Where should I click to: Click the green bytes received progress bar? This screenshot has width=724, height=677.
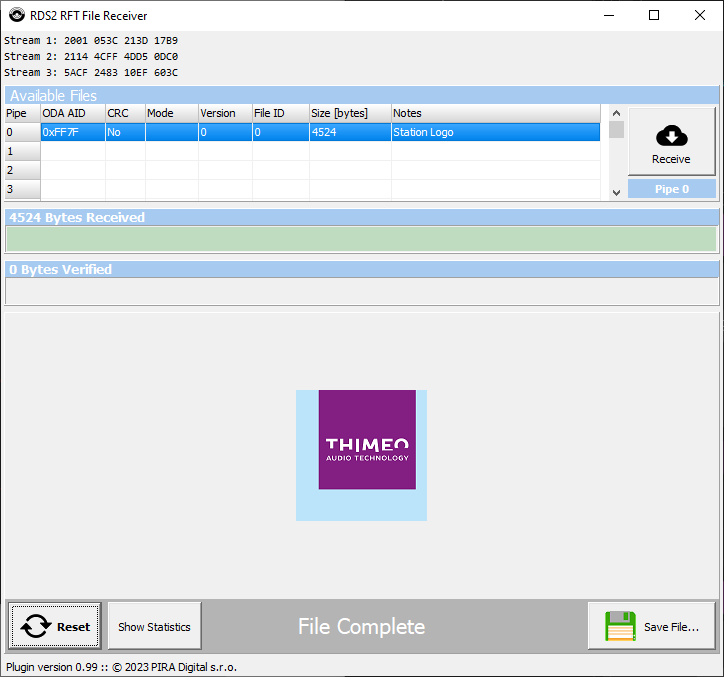[x=362, y=239]
